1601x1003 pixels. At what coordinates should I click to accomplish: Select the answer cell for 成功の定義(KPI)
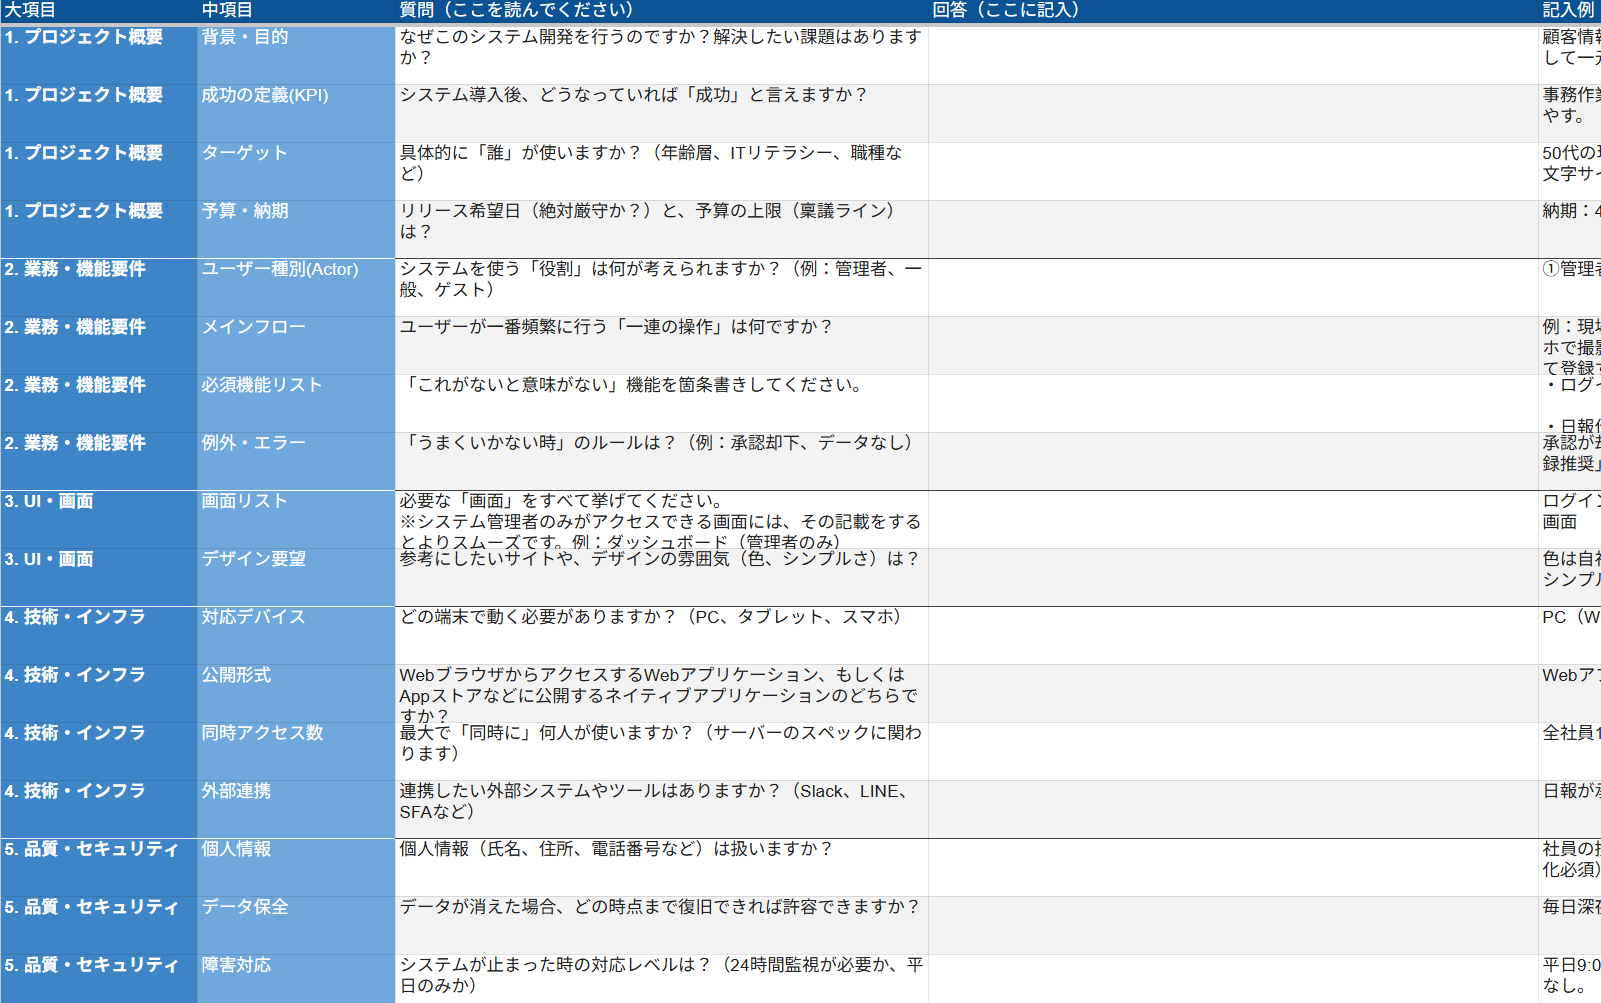1232,114
